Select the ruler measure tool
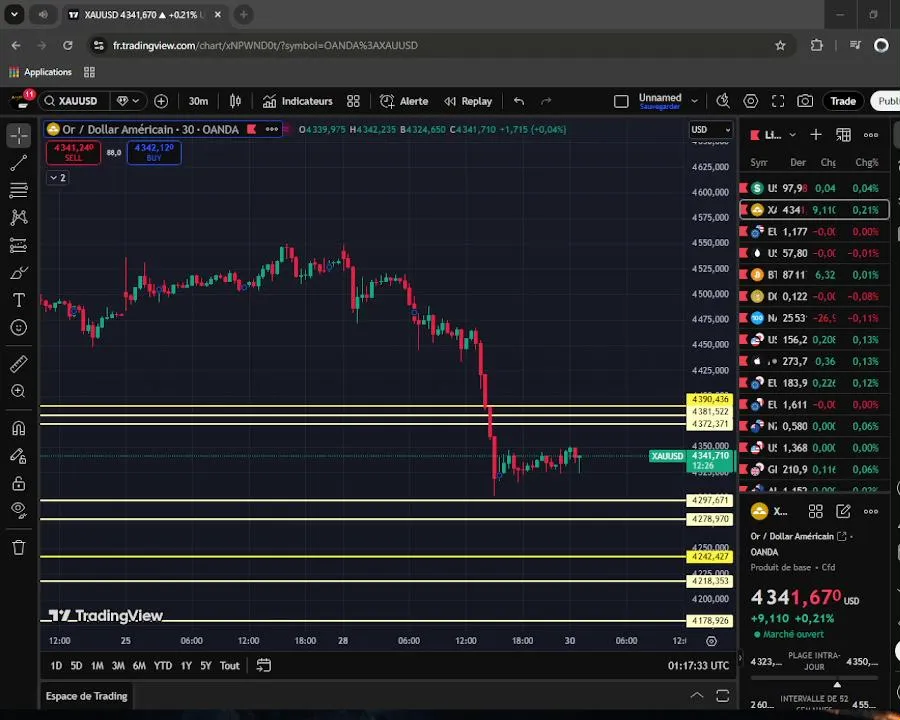The height and width of the screenshot is (720, 900). click(18, 364)
